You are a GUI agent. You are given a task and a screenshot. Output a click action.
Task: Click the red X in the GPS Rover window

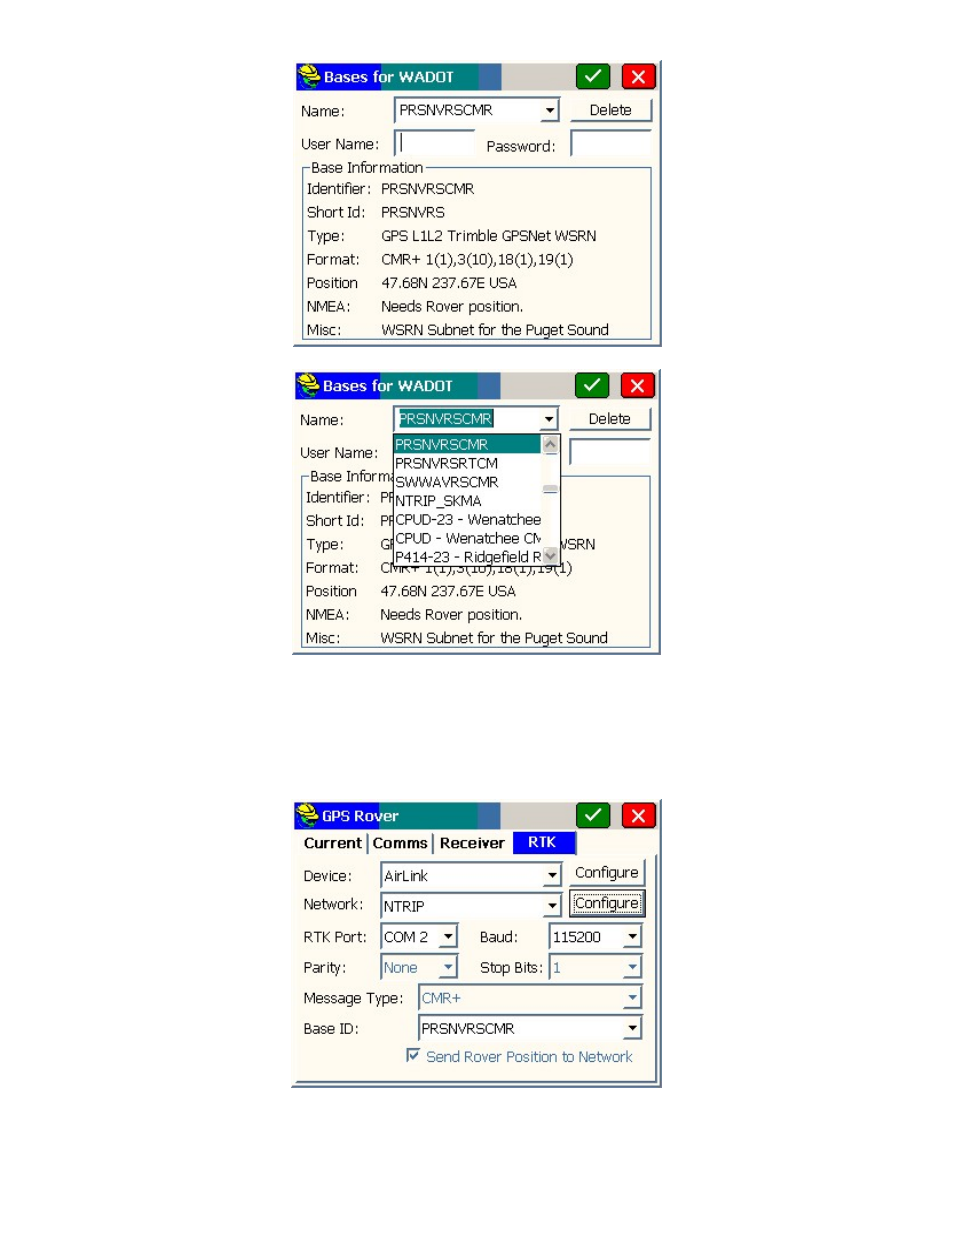pos(638,815)
